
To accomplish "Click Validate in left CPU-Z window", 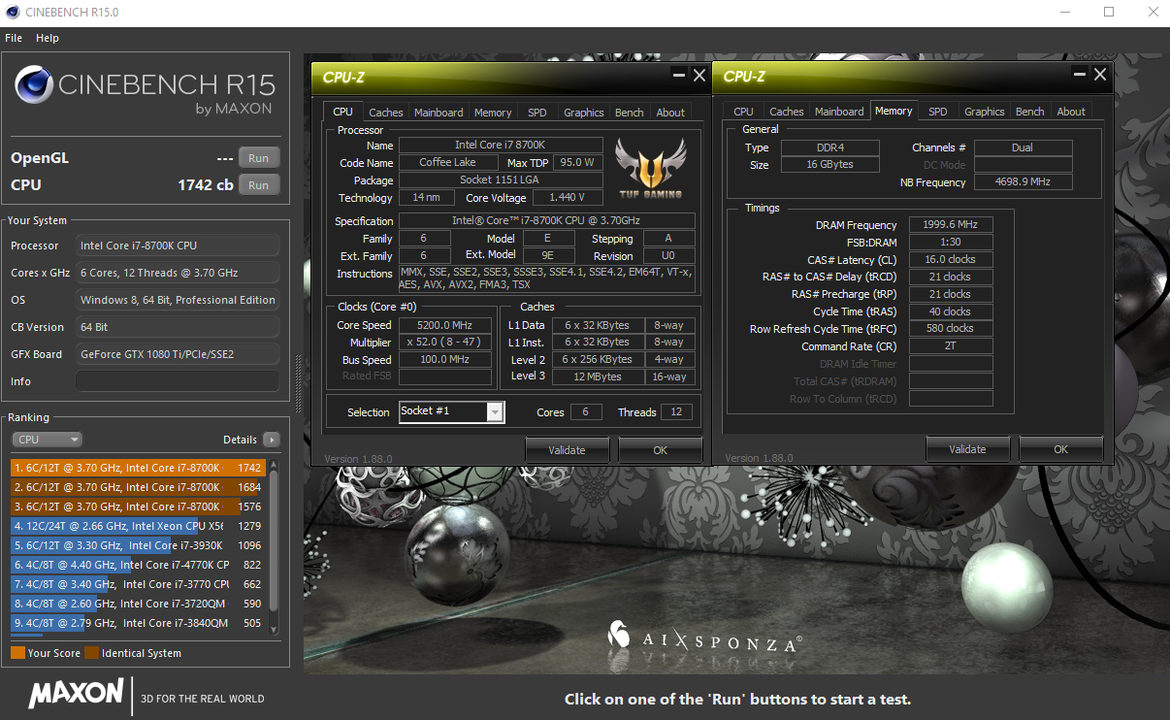I will click(x=567, y=450).
